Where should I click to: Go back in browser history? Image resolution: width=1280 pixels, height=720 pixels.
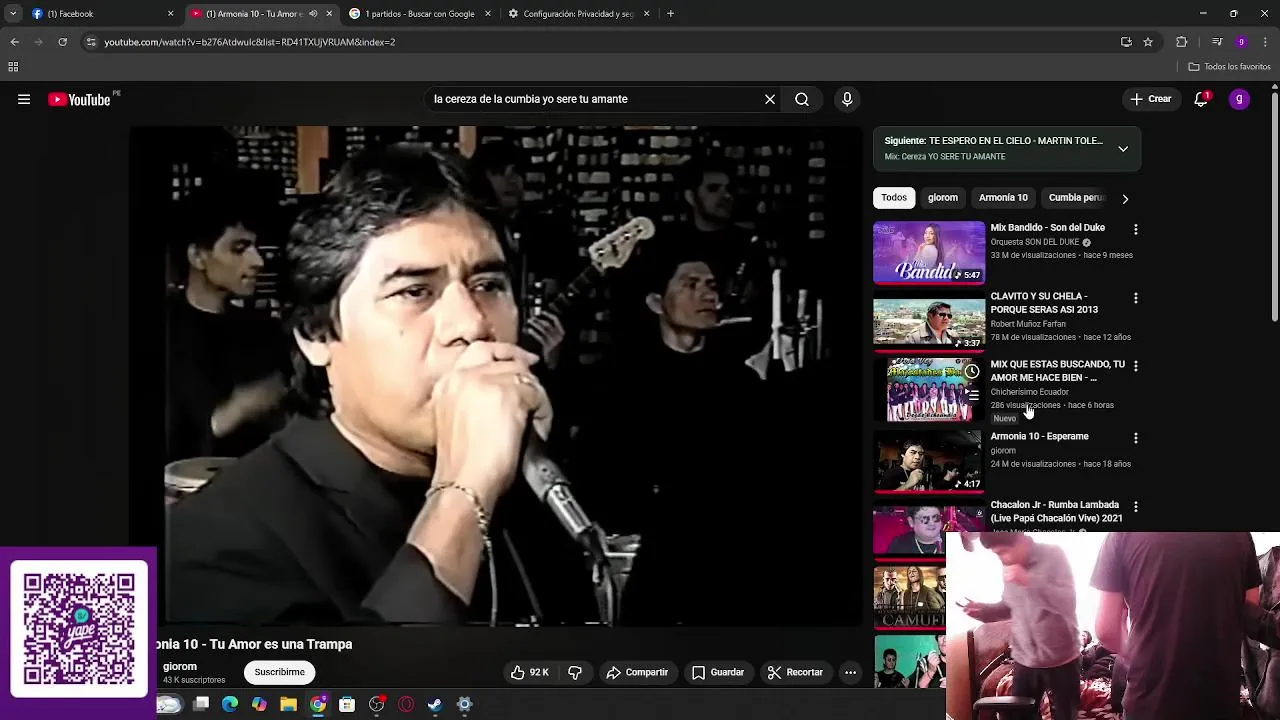coord(14,42)
